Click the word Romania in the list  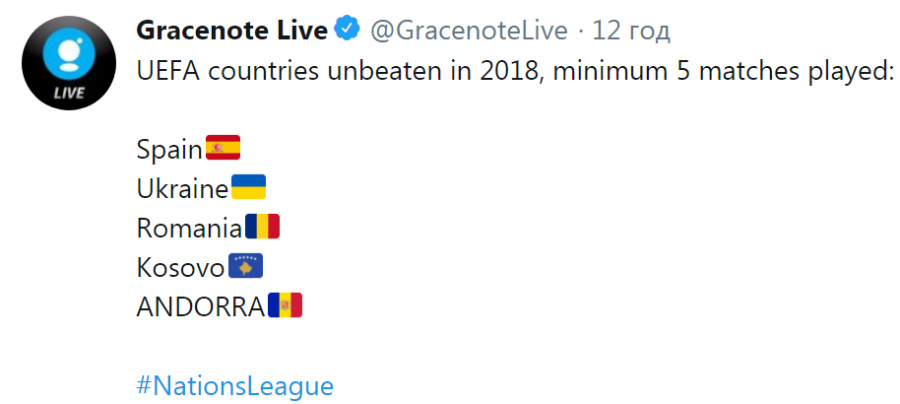[x=189, y=228]
